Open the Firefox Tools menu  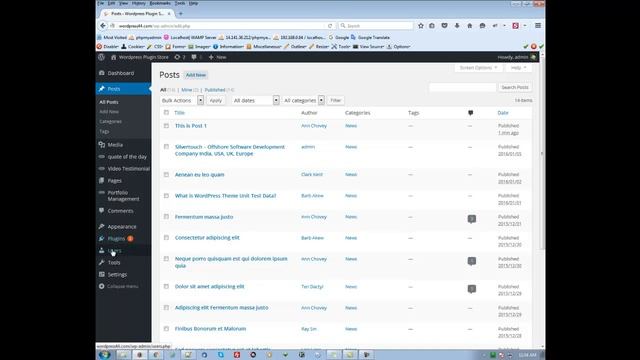click(180, 3)
